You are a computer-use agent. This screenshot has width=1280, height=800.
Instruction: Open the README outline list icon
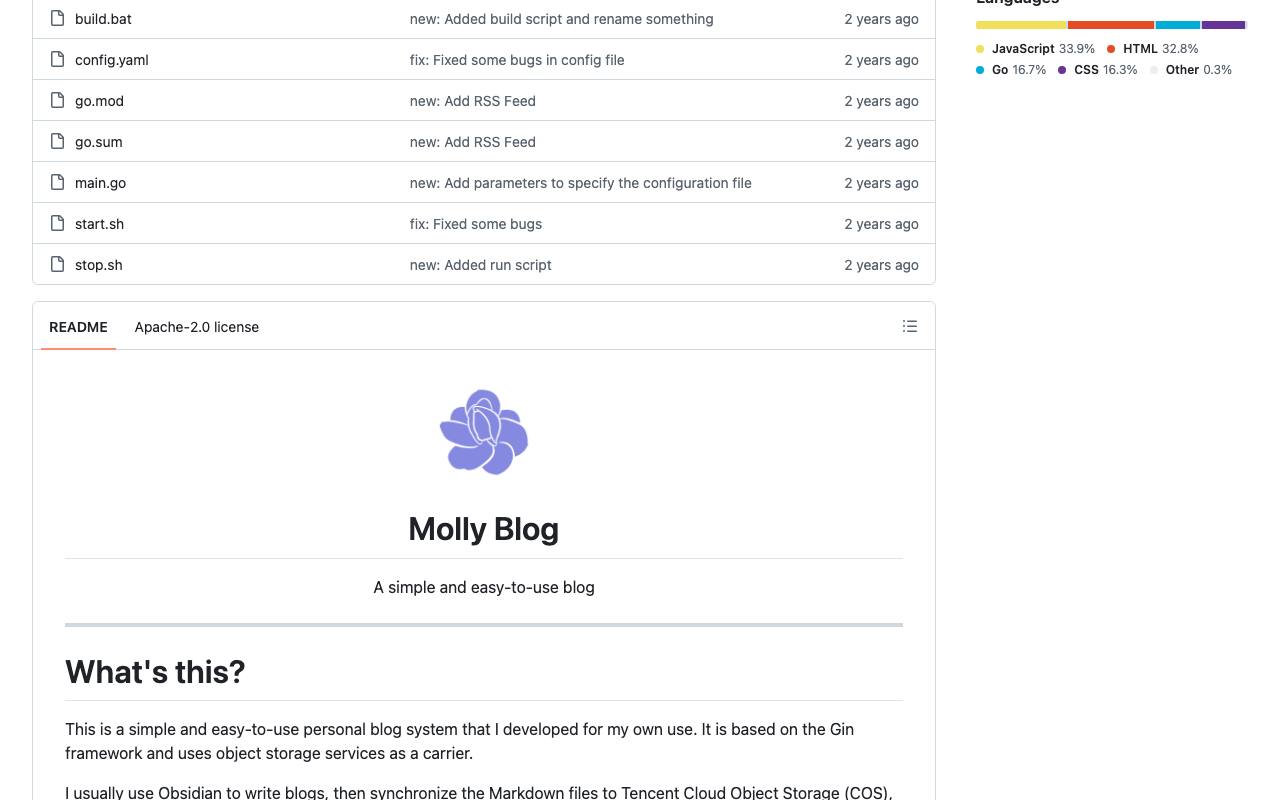pyautogui.click(x=910, y=326)
